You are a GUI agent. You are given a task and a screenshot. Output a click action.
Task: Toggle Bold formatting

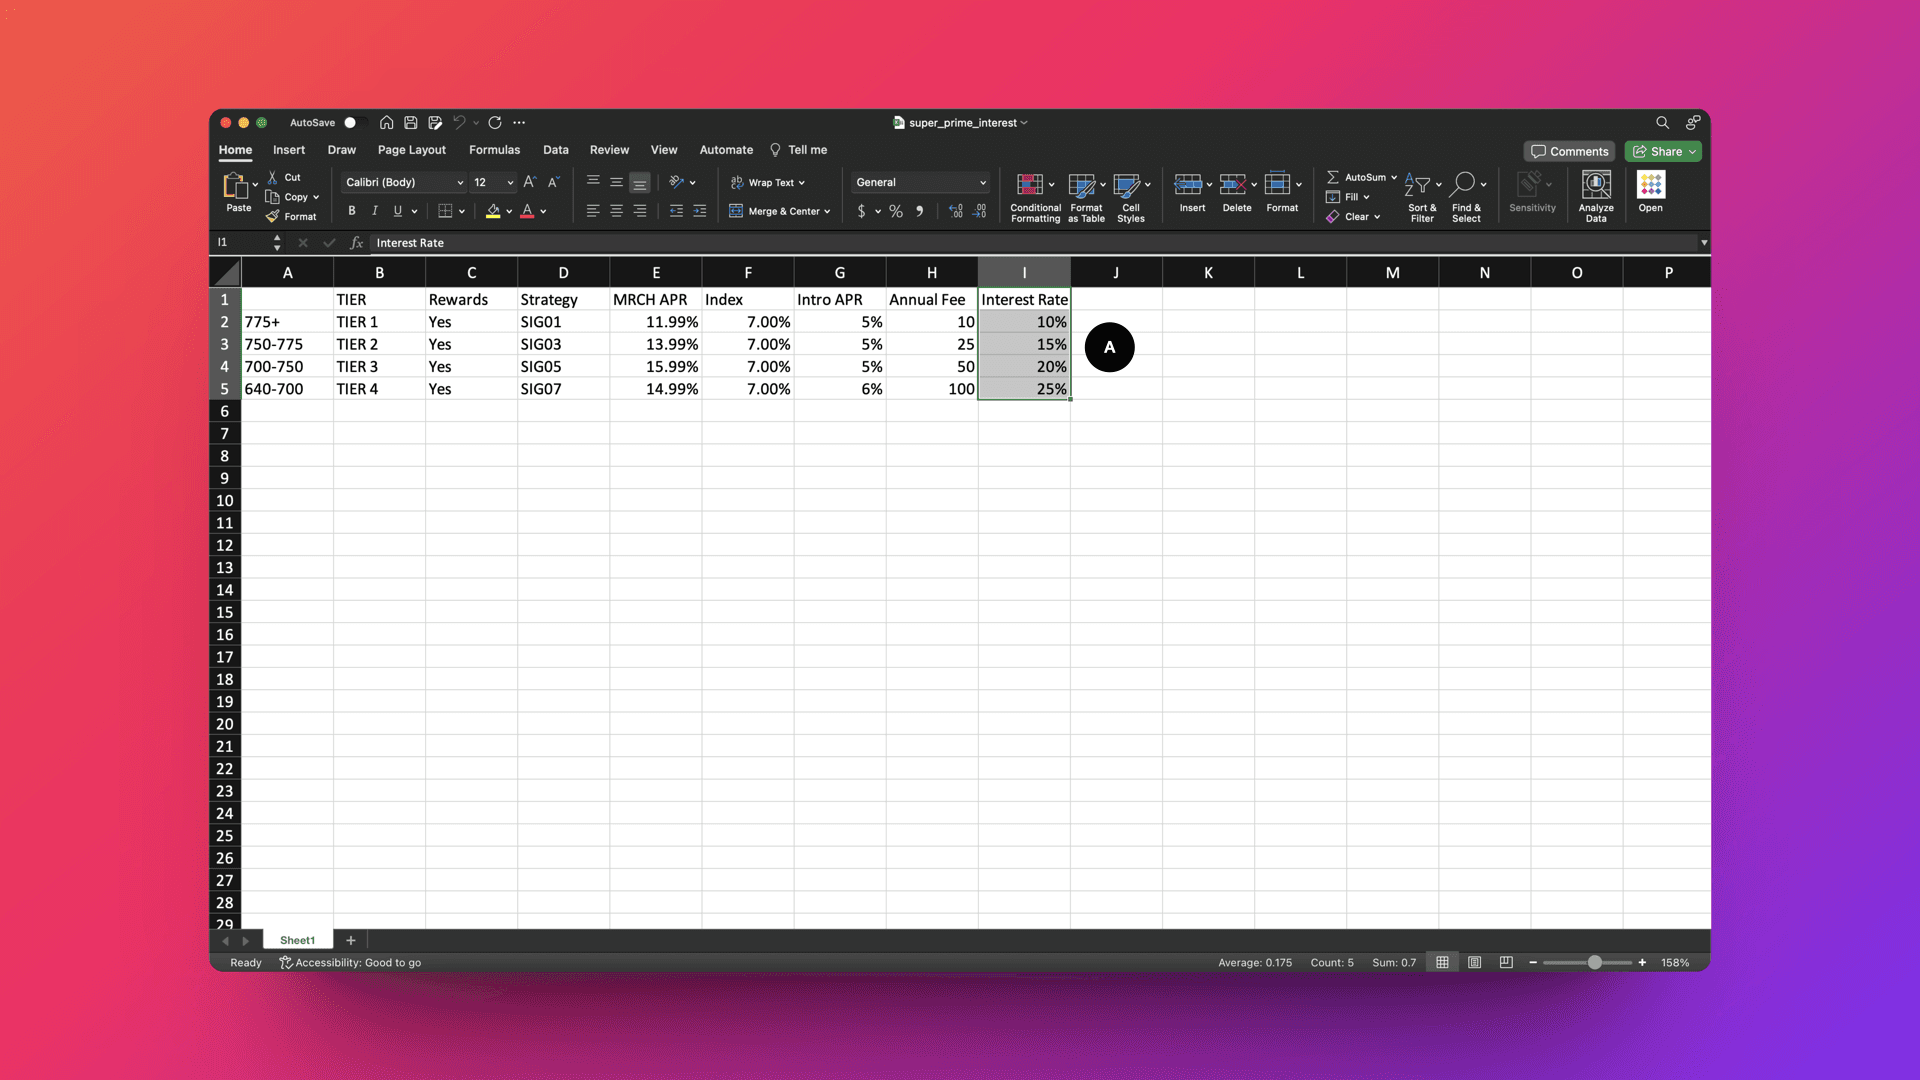[352, 211]
